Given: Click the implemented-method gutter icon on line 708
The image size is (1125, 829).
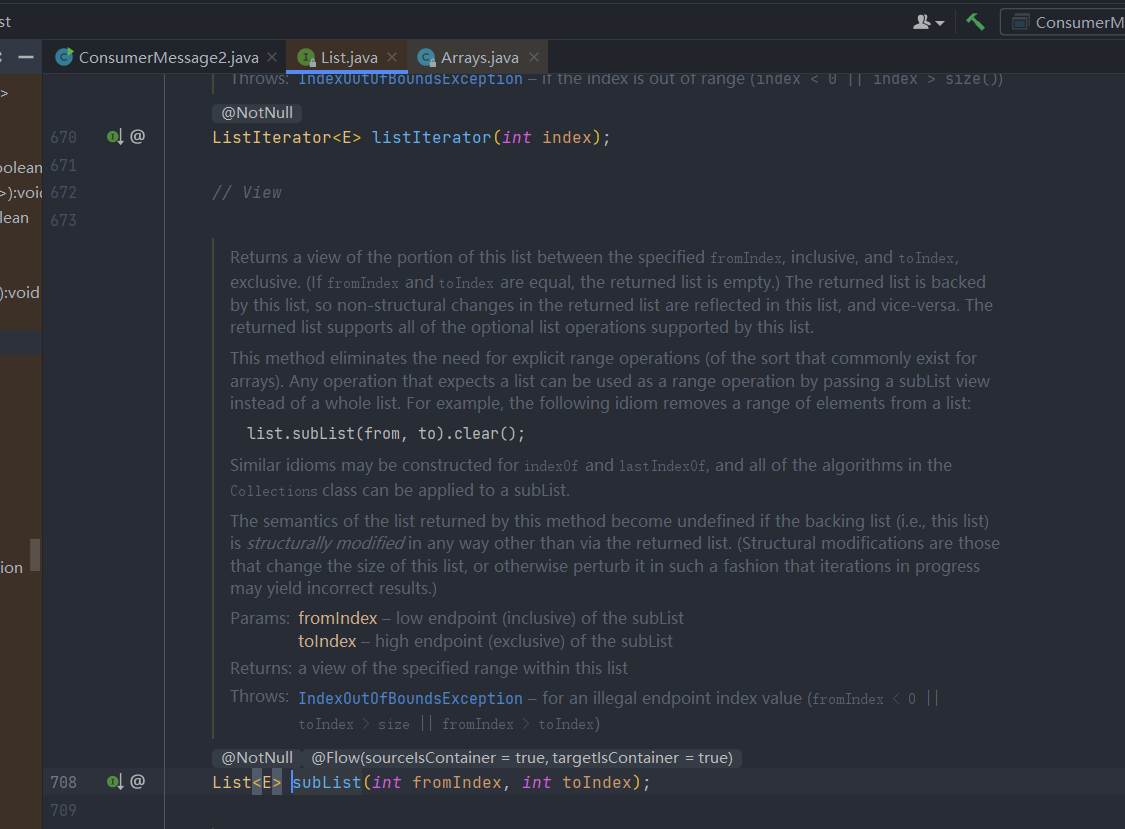Looking at the screenshot, I should pos(115,782).
